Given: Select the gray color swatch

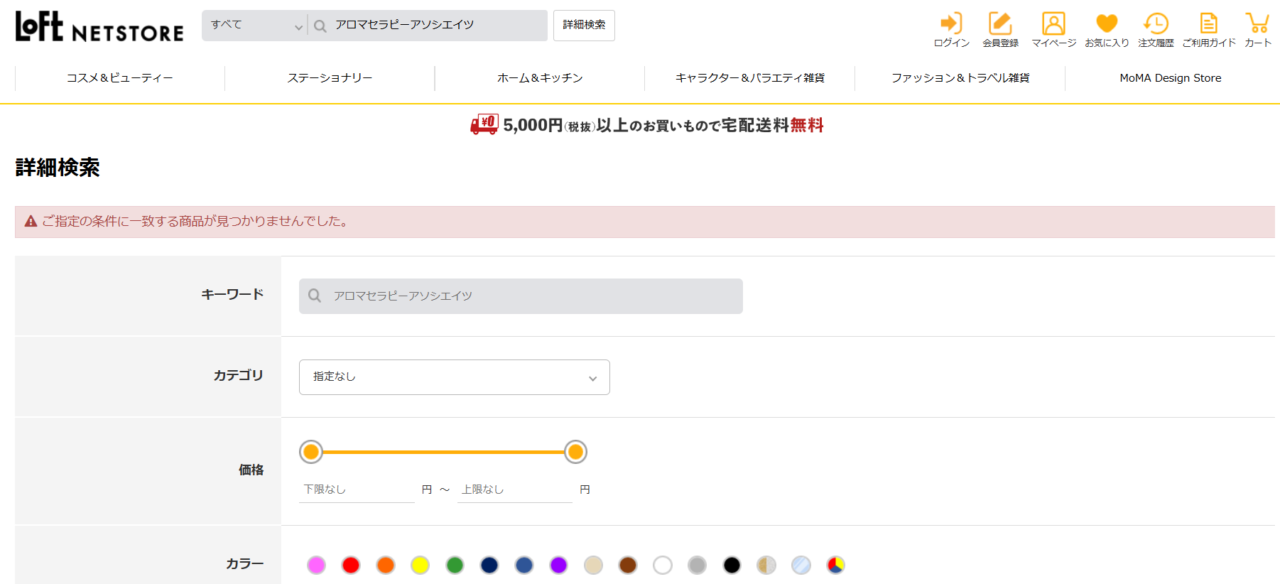Looking at the screenshot, I should tap(697, 565).
